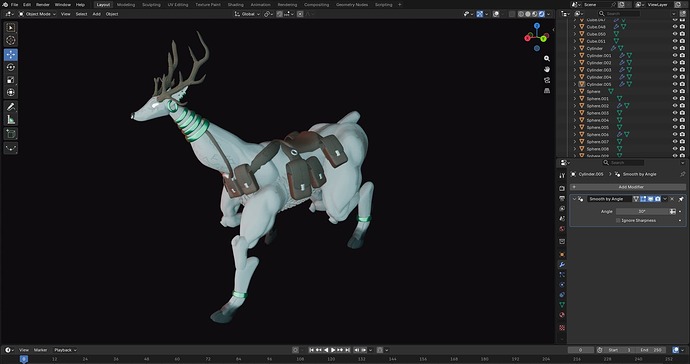Viewport: 690px width, 364px height.
Task: Select the Measure tool
Action: [11, 119]
